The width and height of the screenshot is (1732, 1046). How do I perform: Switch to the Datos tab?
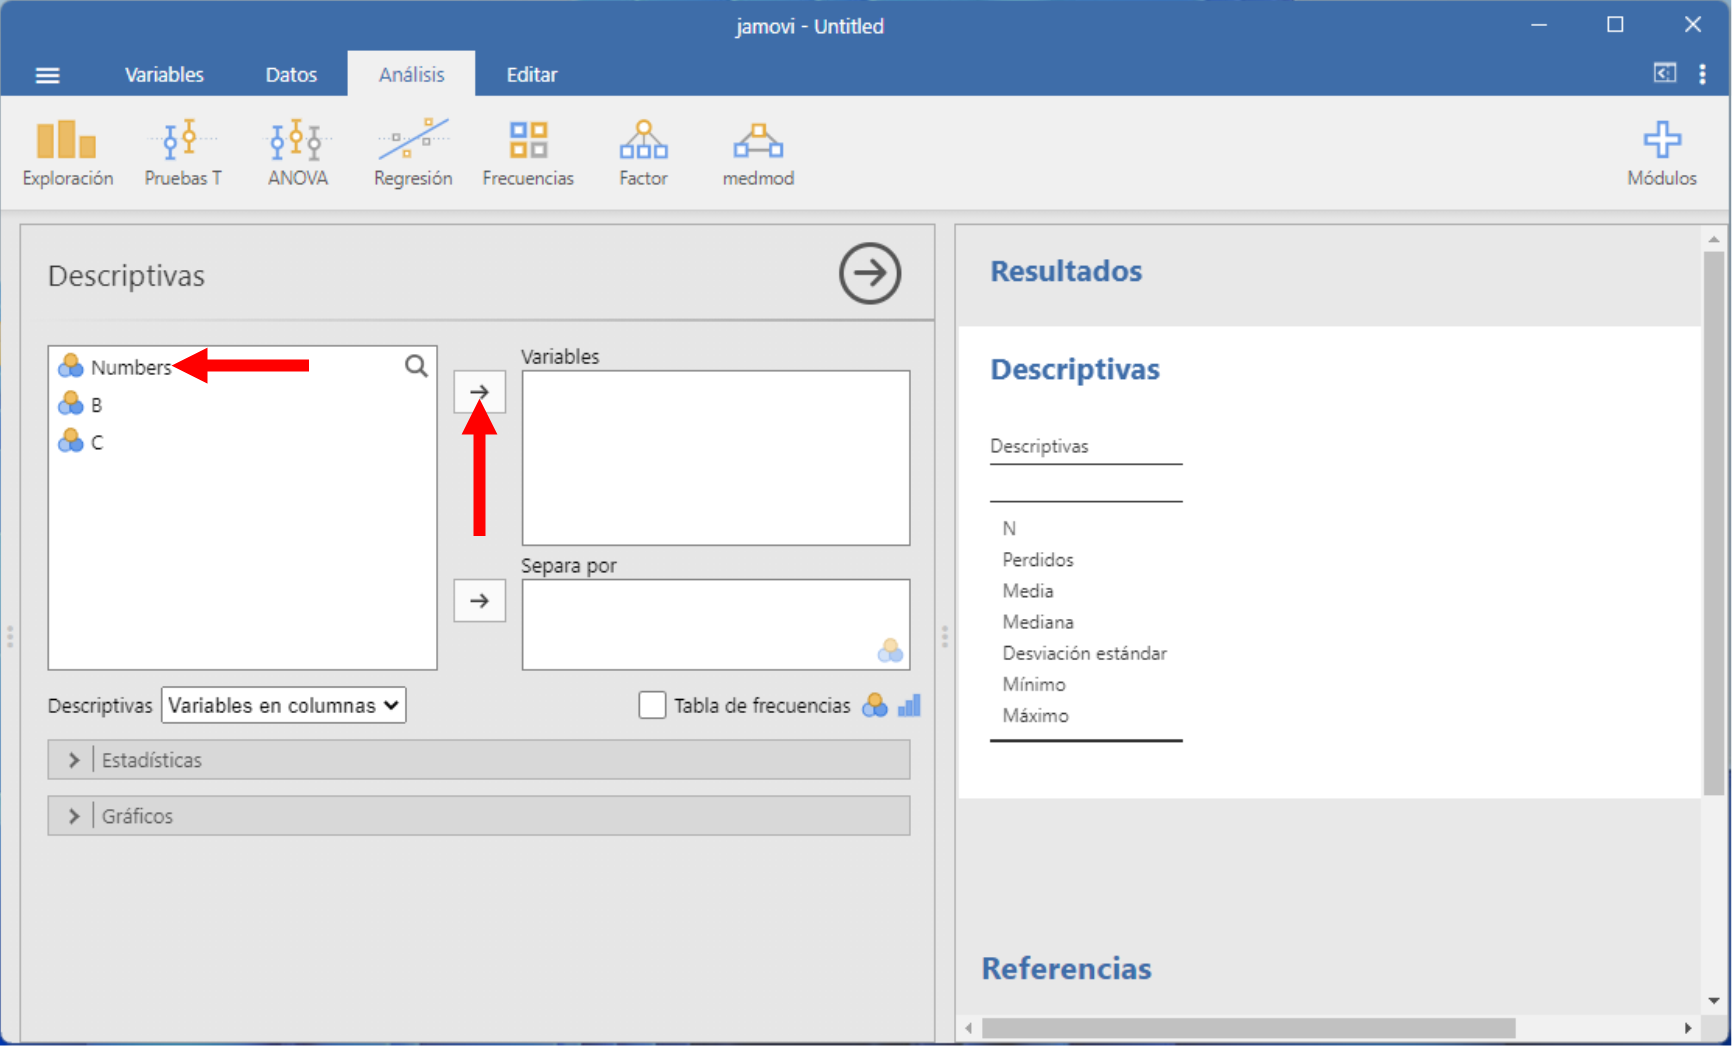click(x=291, y=75)
